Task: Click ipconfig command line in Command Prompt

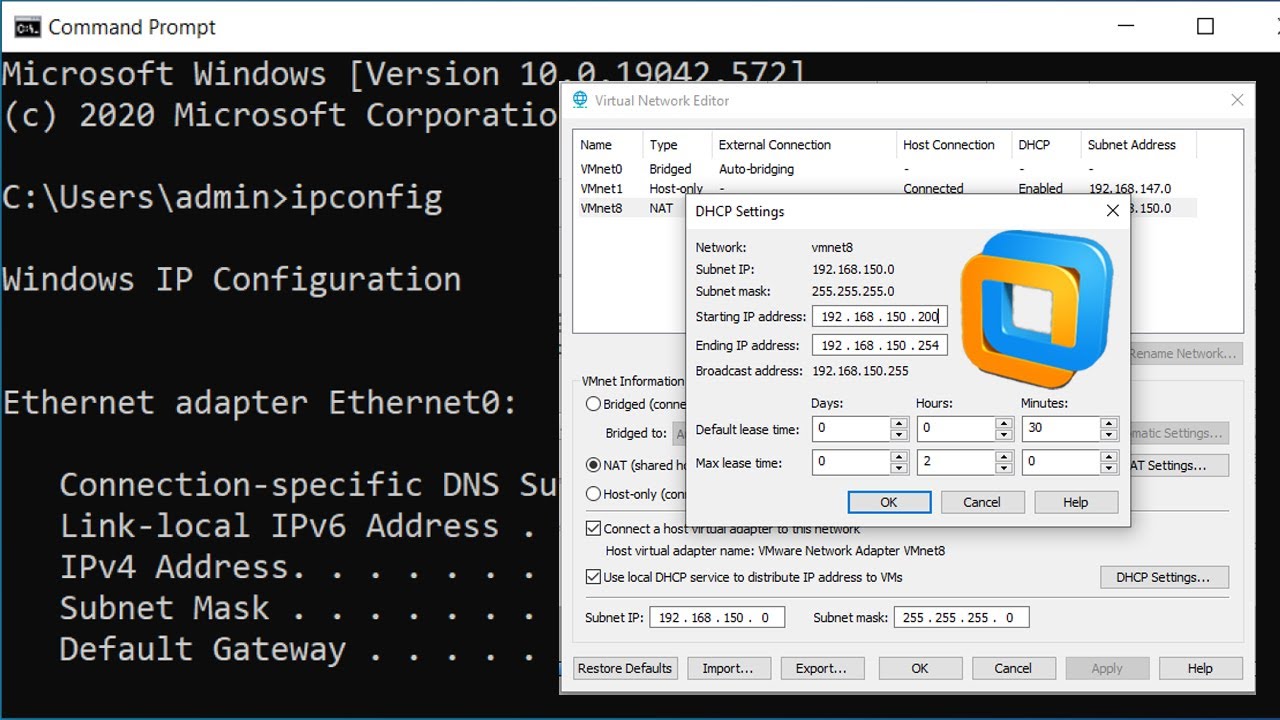Action: pos(222,197)
